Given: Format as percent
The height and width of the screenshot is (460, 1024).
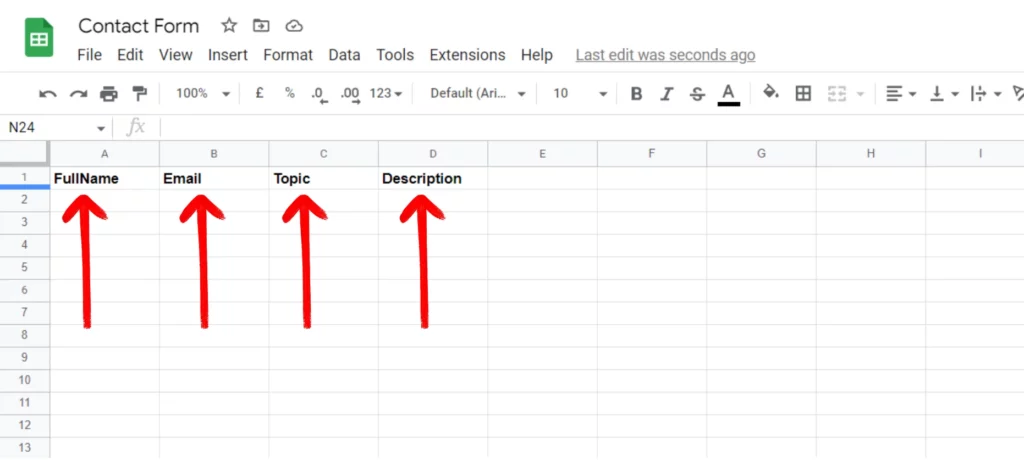Looking at the screenshot, I should point(289,93).
